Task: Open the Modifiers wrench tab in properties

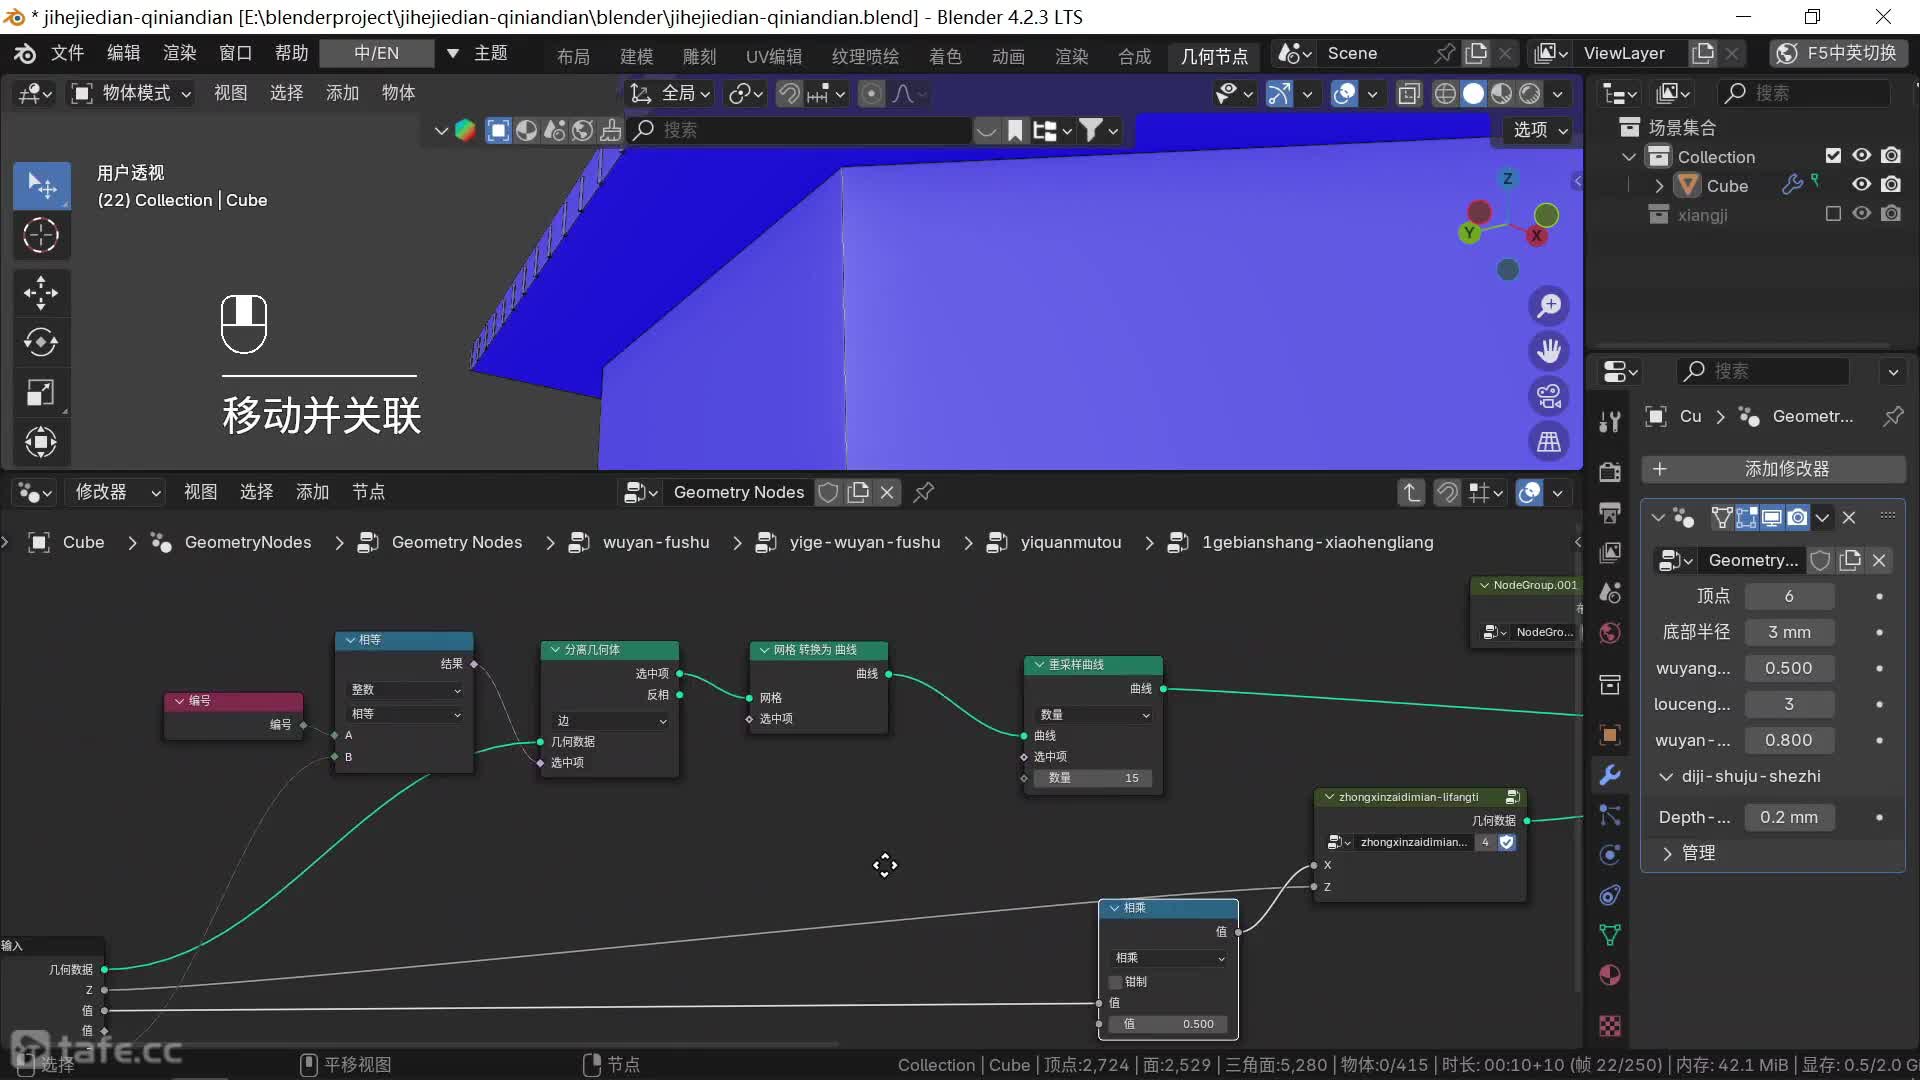Action: 1610,775
